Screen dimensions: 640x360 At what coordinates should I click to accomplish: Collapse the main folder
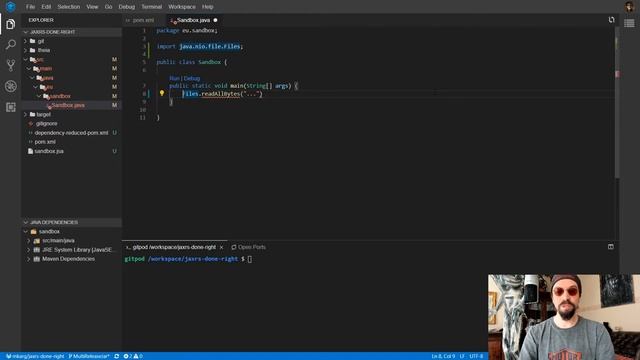point(29,69)
